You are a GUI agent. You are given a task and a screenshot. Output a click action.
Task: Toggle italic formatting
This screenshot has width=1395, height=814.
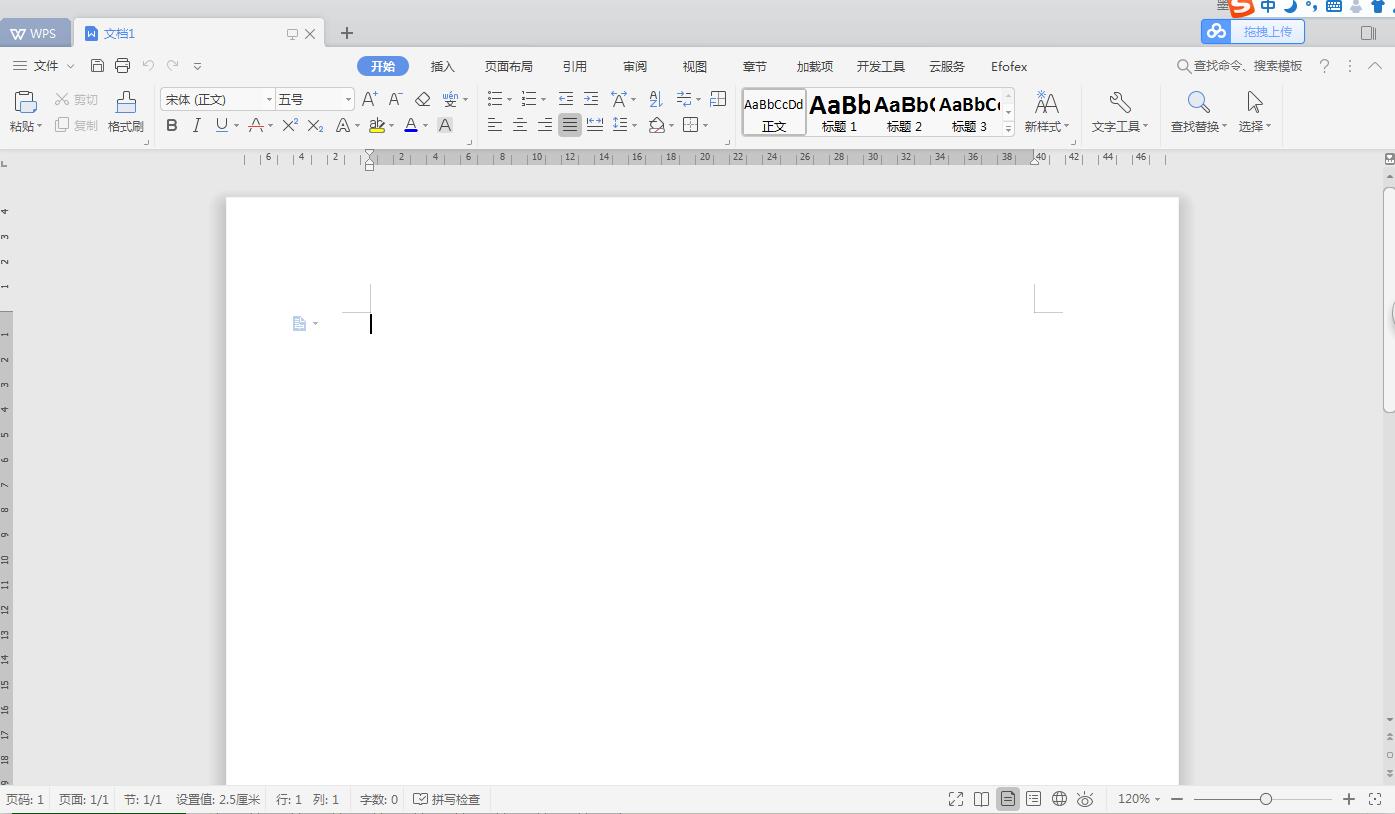(x=194, y=125)
